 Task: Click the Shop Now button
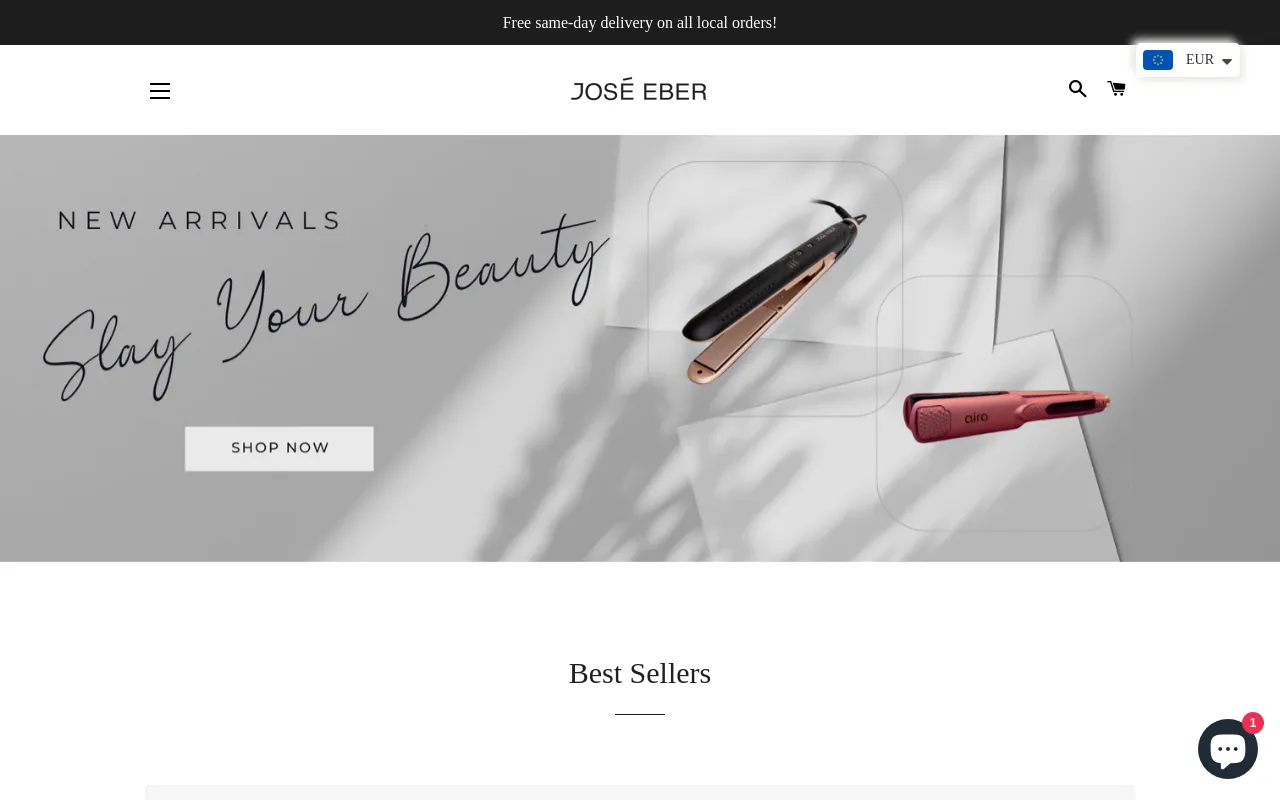click(279, 448)
